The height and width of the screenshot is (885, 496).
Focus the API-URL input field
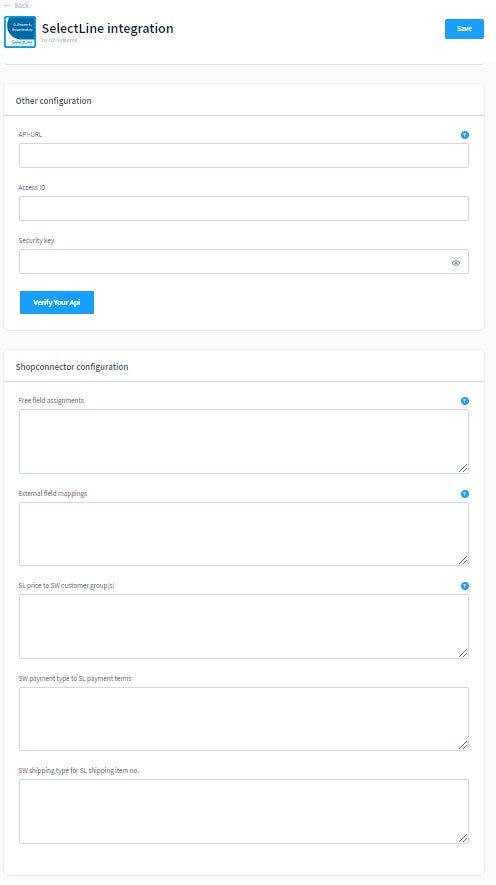(x=244, y=155)
